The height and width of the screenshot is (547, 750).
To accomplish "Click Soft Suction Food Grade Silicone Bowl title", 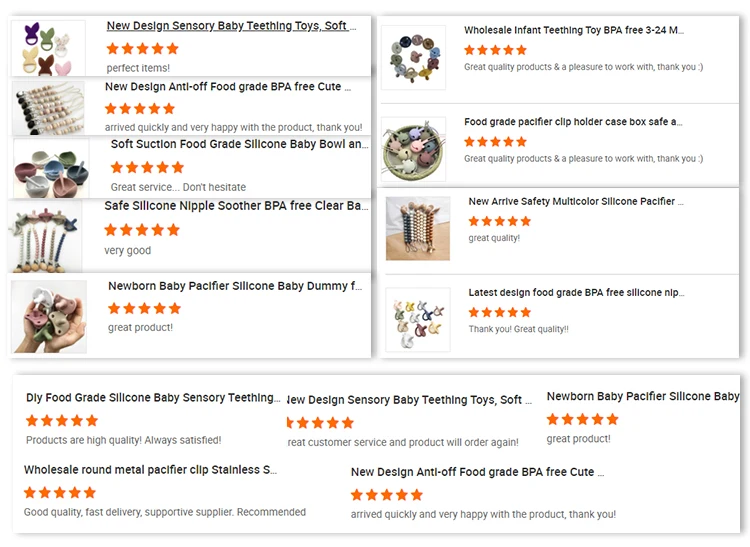I will pos(239,144).
